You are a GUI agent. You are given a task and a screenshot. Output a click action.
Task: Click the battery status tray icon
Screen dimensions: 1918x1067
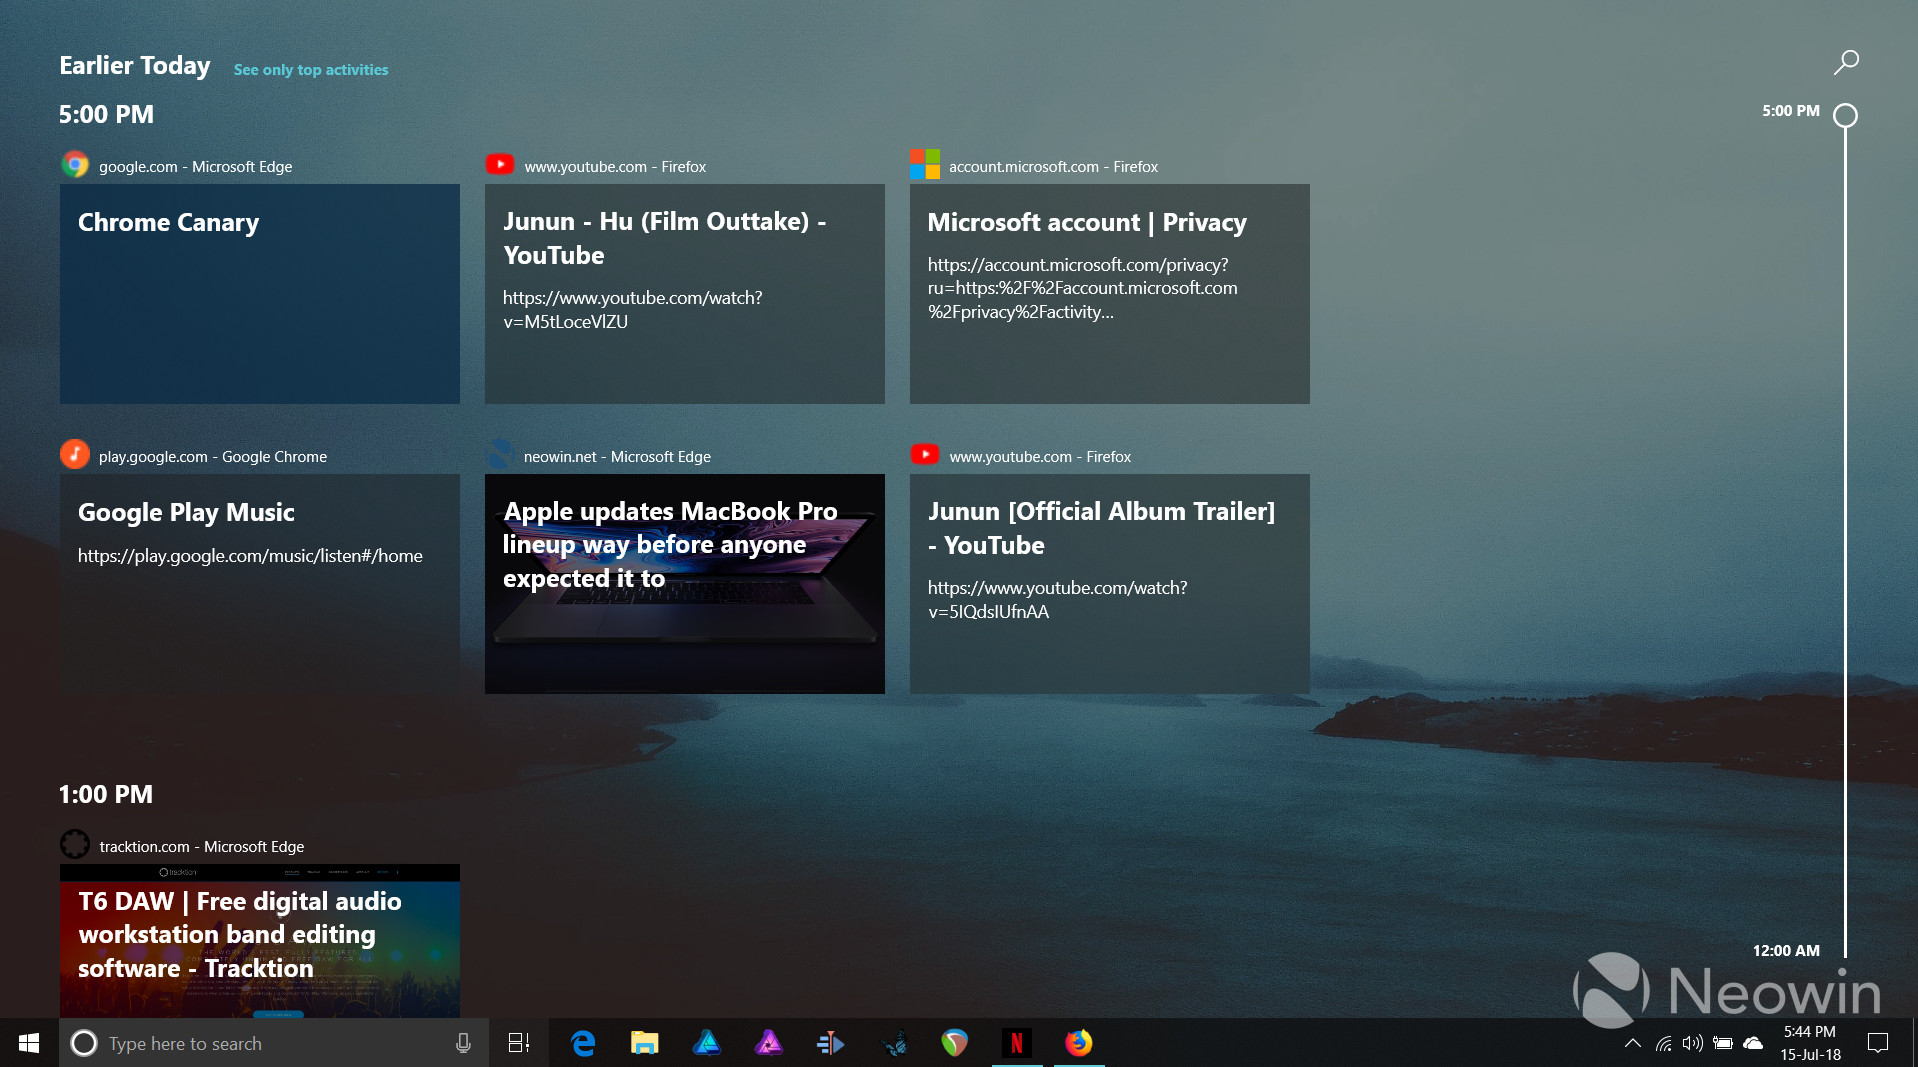[x=1723, y=1043]
